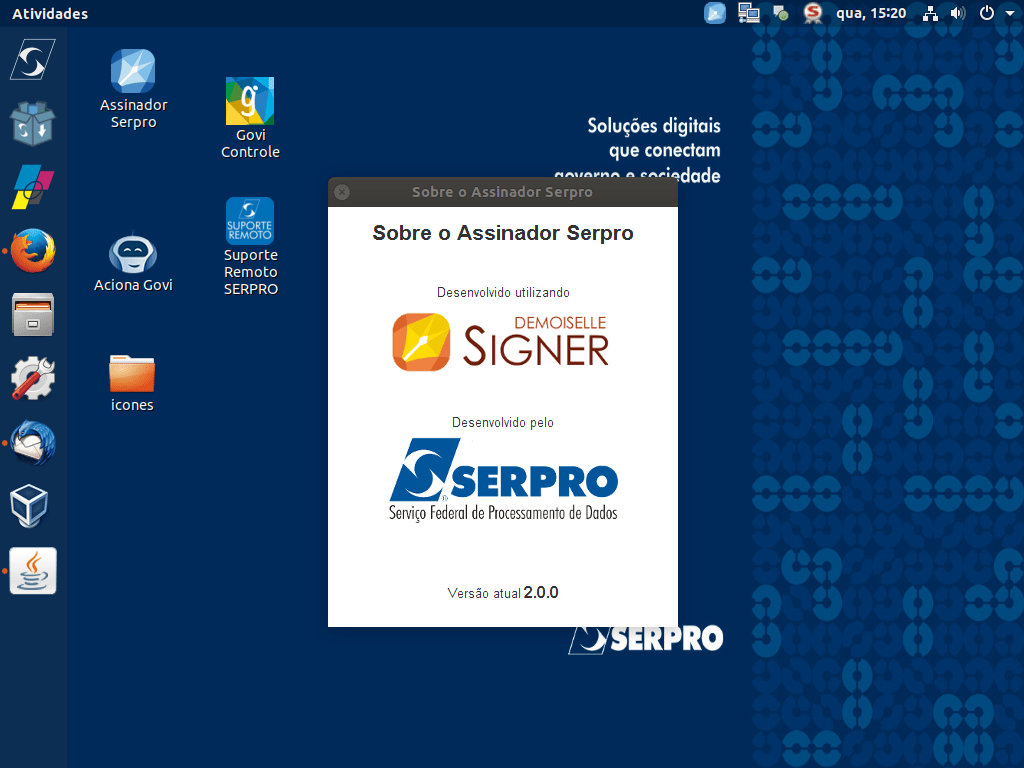1024x768 pixels.
Task: Open the software box installer in dock
Action: coord(33,123)
